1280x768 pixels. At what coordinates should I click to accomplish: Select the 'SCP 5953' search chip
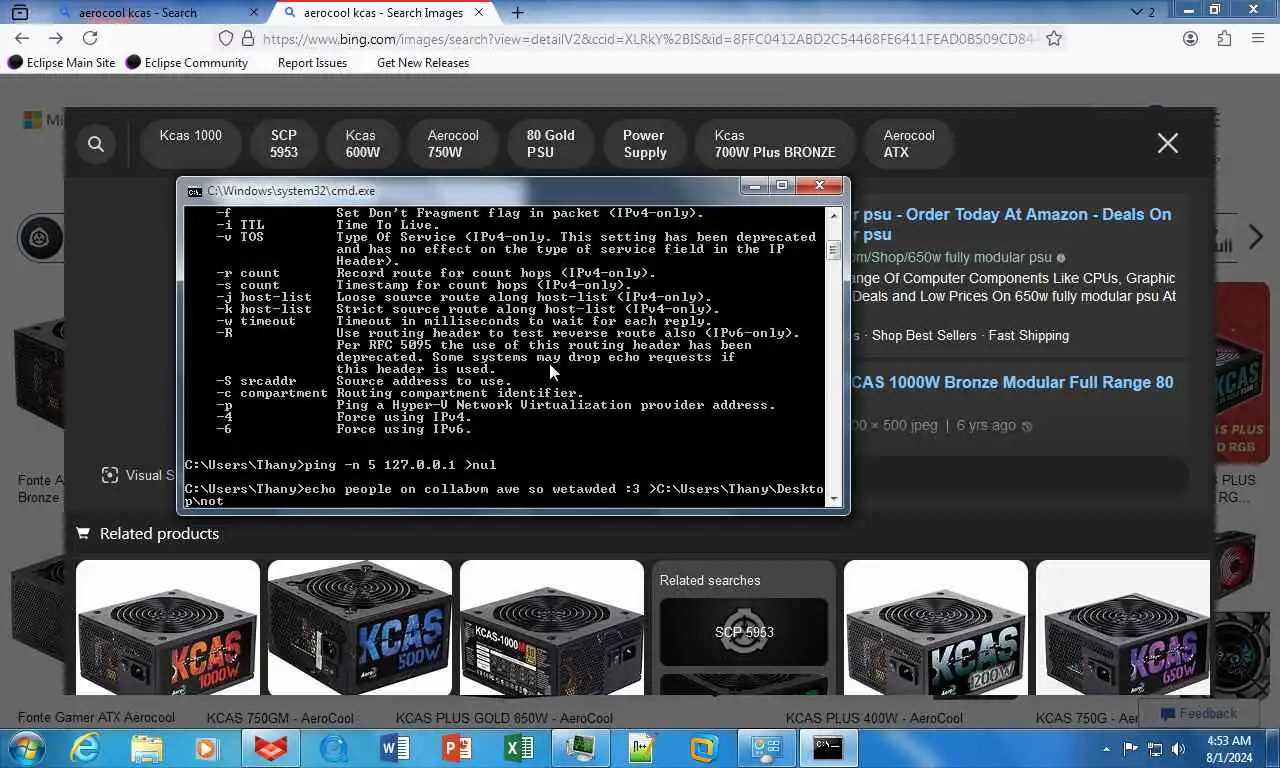[x=284, y=143]
